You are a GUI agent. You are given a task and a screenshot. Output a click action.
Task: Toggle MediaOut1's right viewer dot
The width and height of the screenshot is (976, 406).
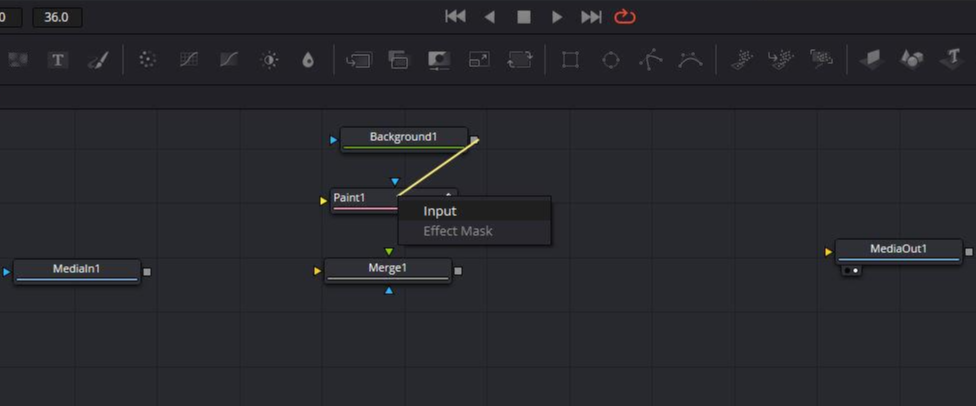(x=856, y=271)
